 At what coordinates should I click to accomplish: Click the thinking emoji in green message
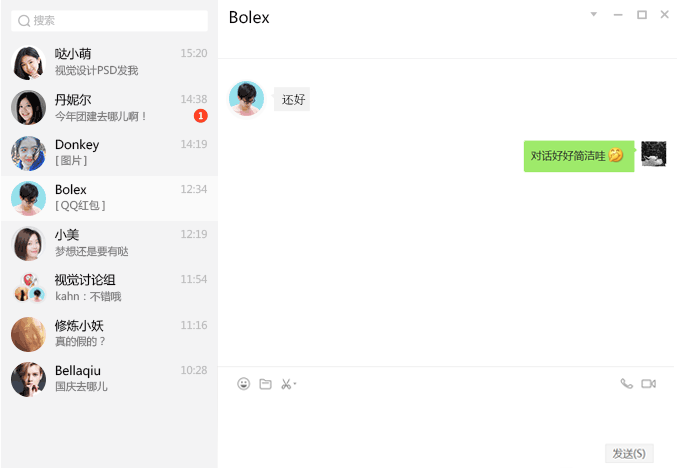point(616,155)
